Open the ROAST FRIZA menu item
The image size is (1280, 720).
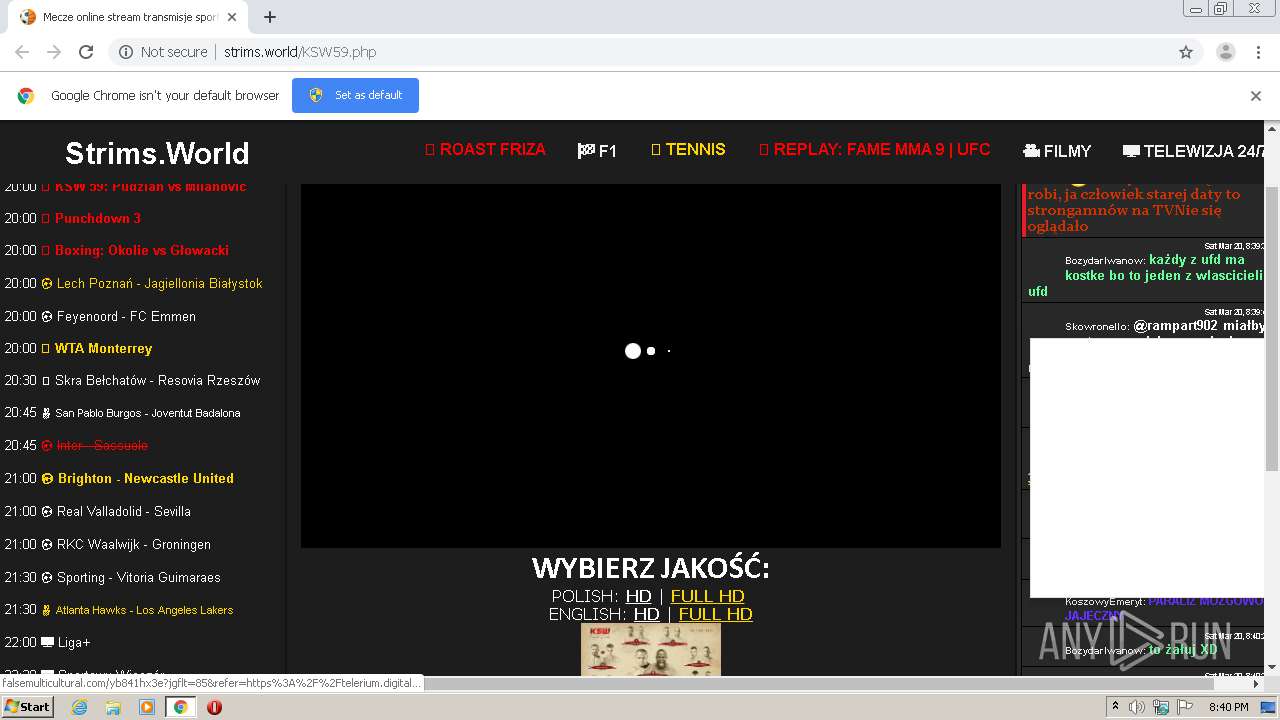pos(485,150)
